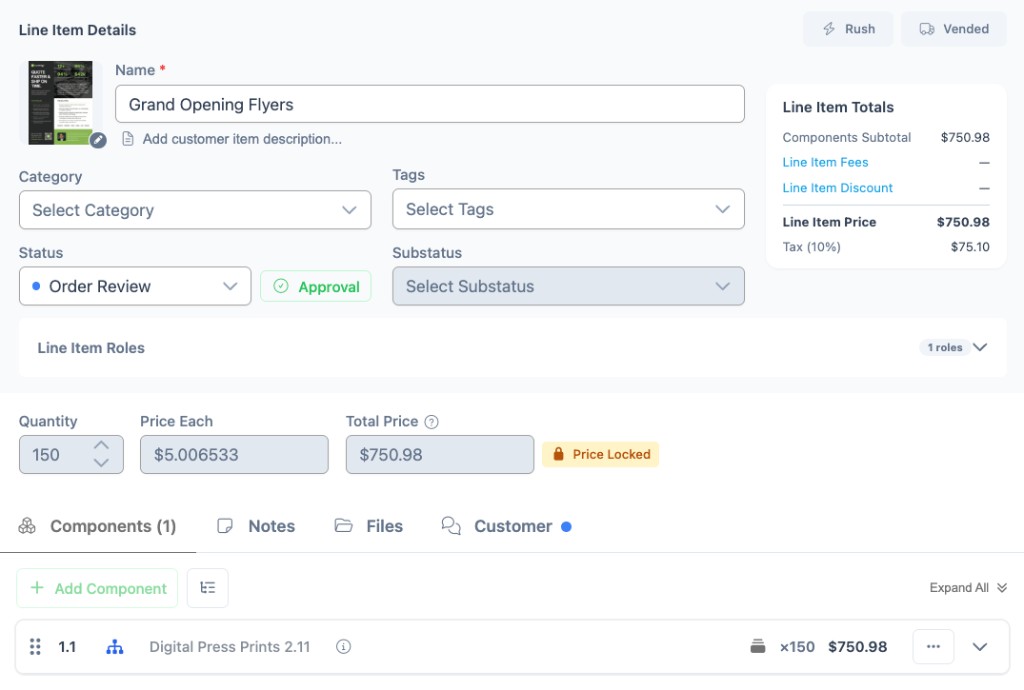This screenshot has width=1024, height=690.
Task: Open the Line Item Fees link
Action: pyautogui.click(x=825, y=162)
